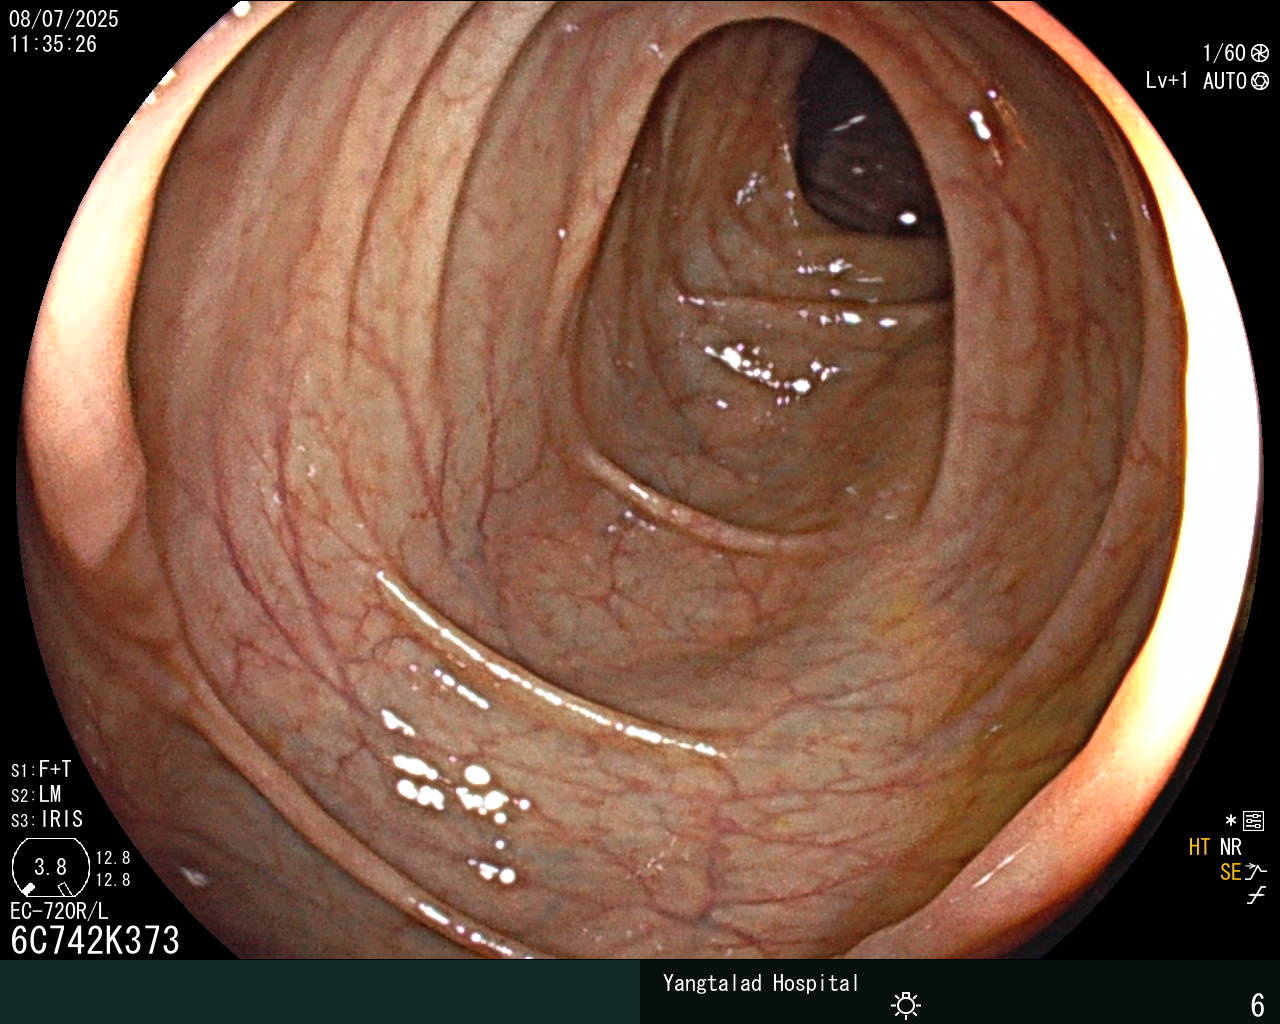Click the brightness sun icon in bottom bar
Screen dimensions: 1280x1024
click(906, 1005)
